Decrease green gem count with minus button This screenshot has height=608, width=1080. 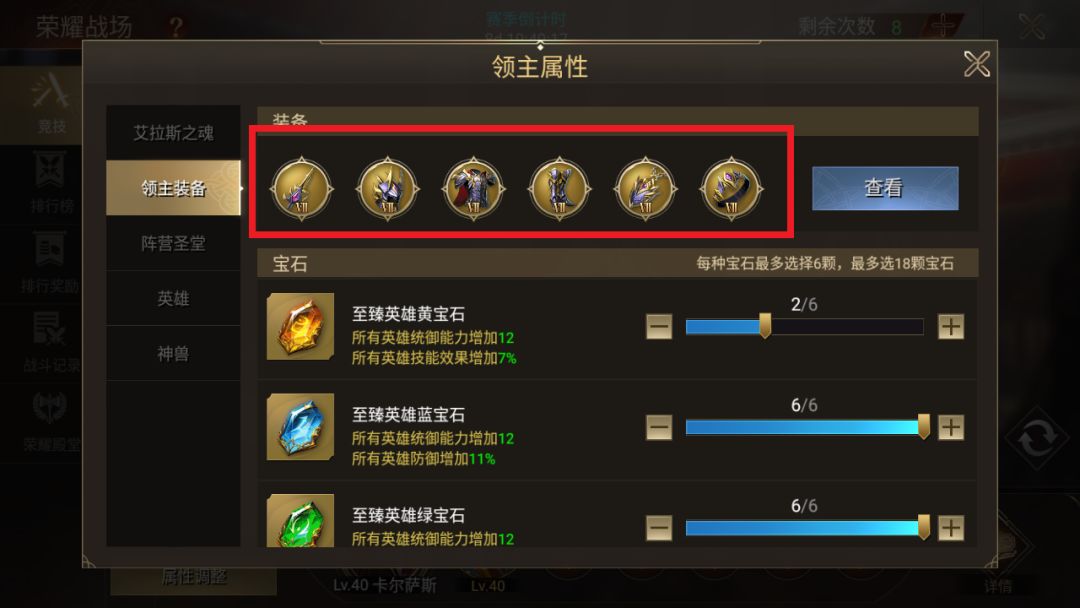click(x=658, y=528)
